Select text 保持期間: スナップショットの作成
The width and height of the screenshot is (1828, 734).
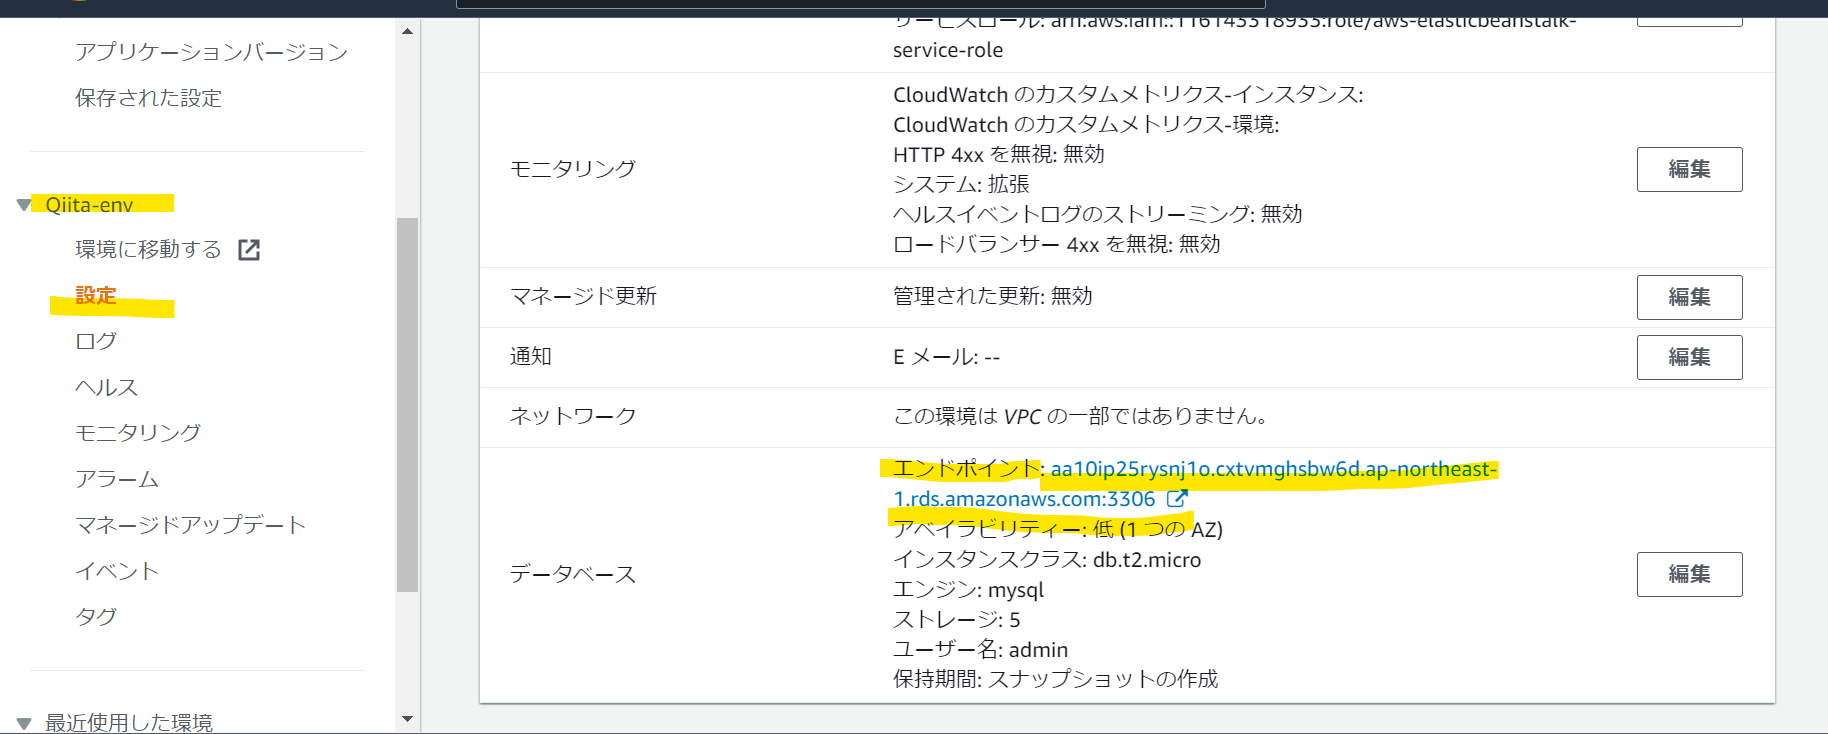coord(1055,679)
